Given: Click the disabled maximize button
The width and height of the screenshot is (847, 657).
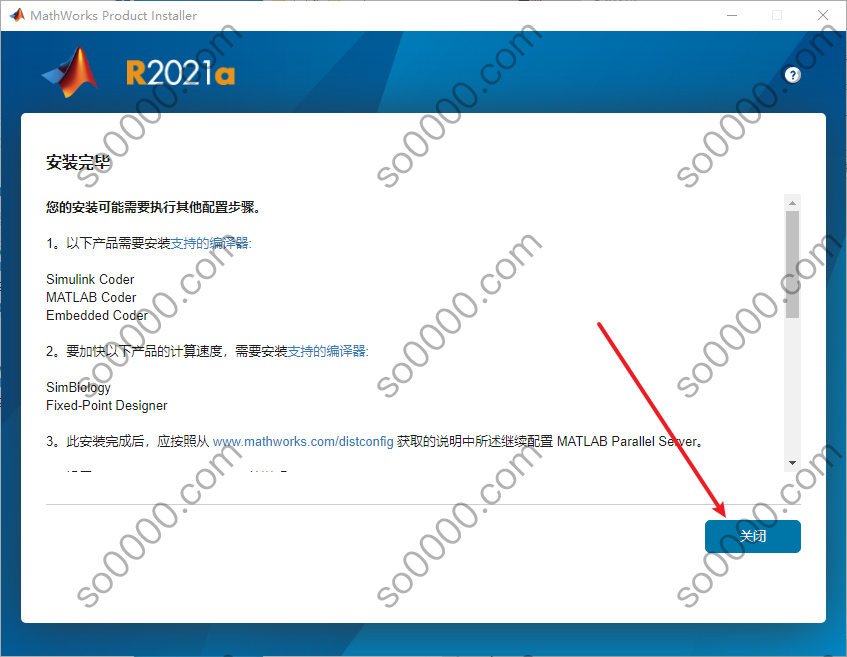Looking at the screenshot, I should coord(777,15).
